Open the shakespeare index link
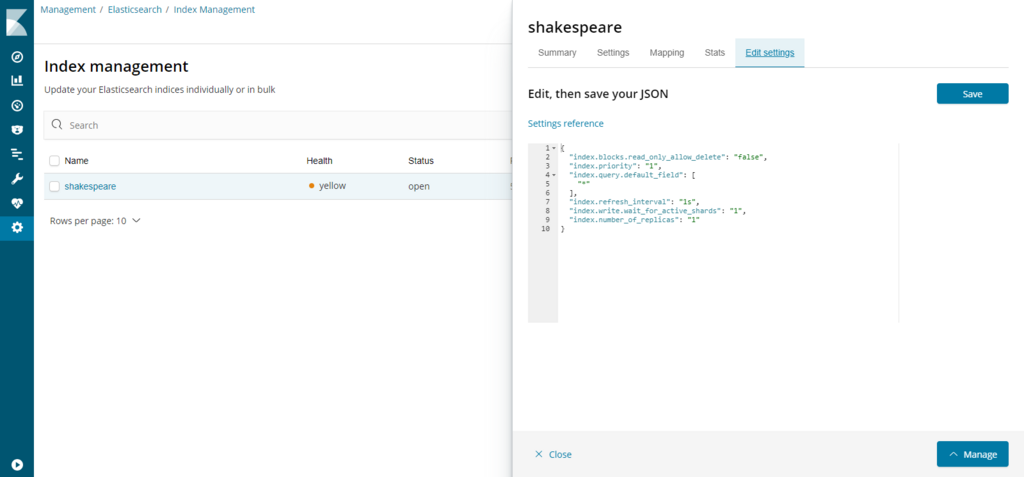 tap(90, 186)
